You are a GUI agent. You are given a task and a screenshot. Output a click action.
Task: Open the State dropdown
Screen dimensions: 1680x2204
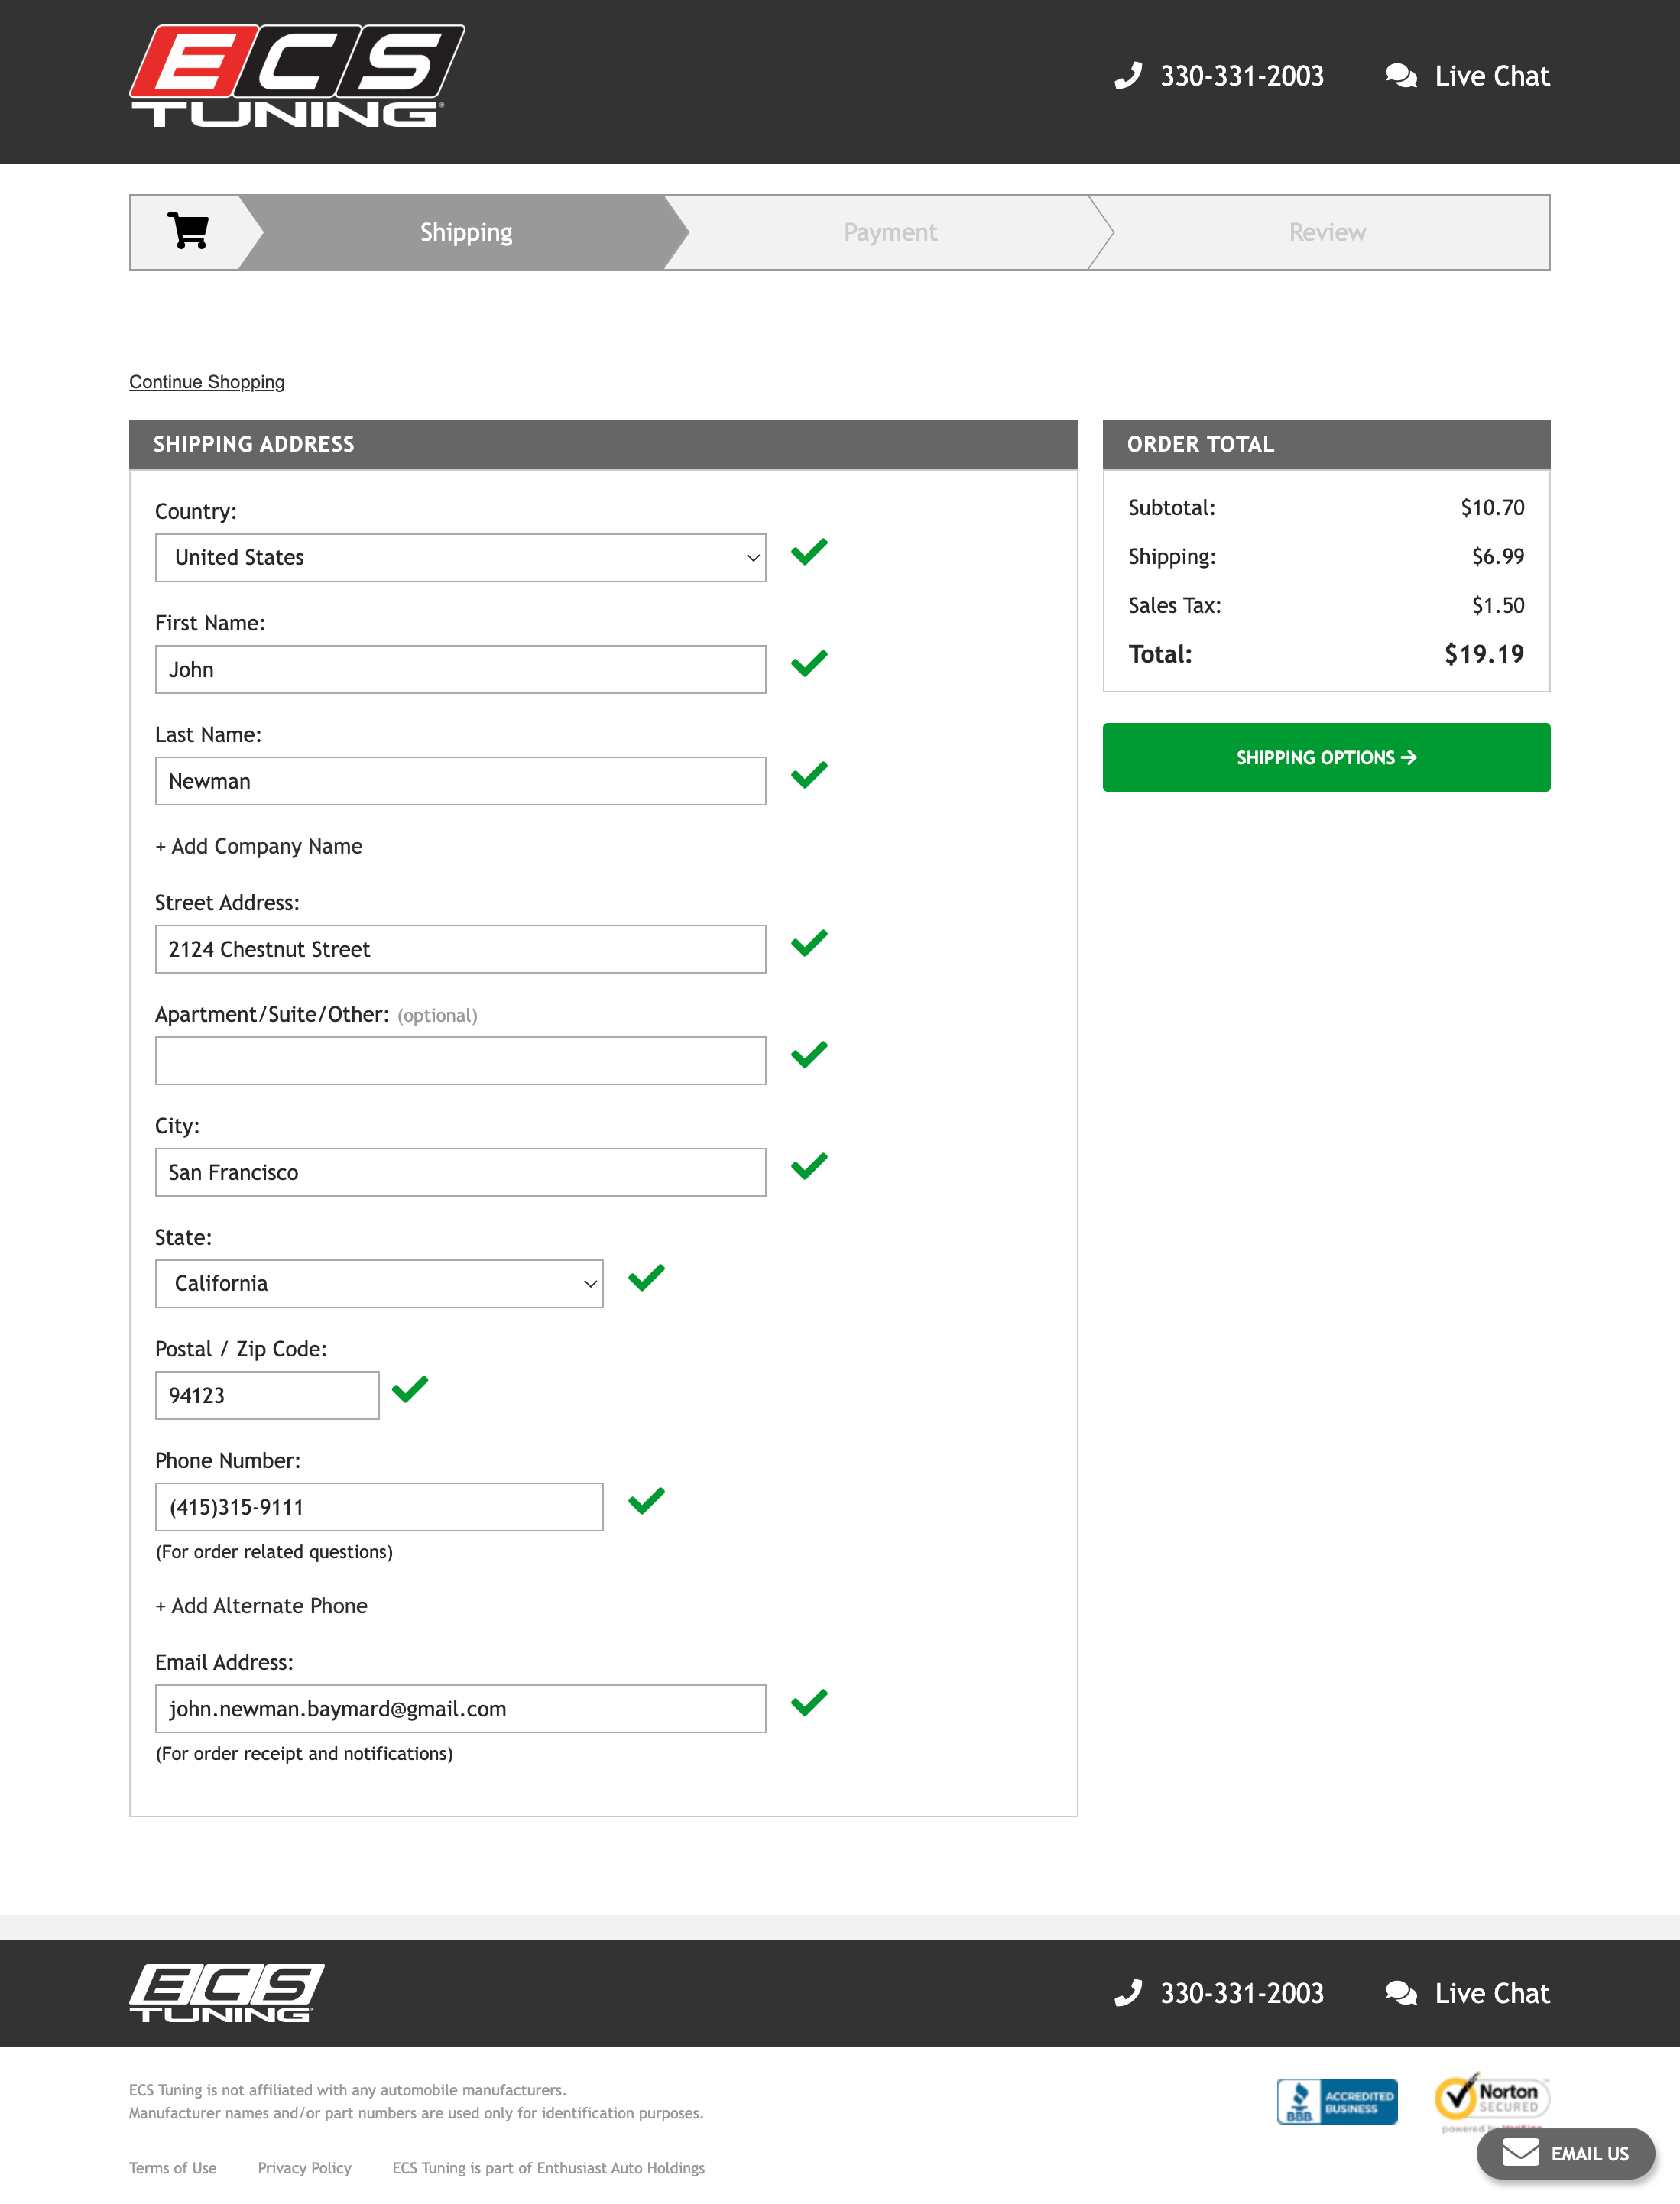378,1283
